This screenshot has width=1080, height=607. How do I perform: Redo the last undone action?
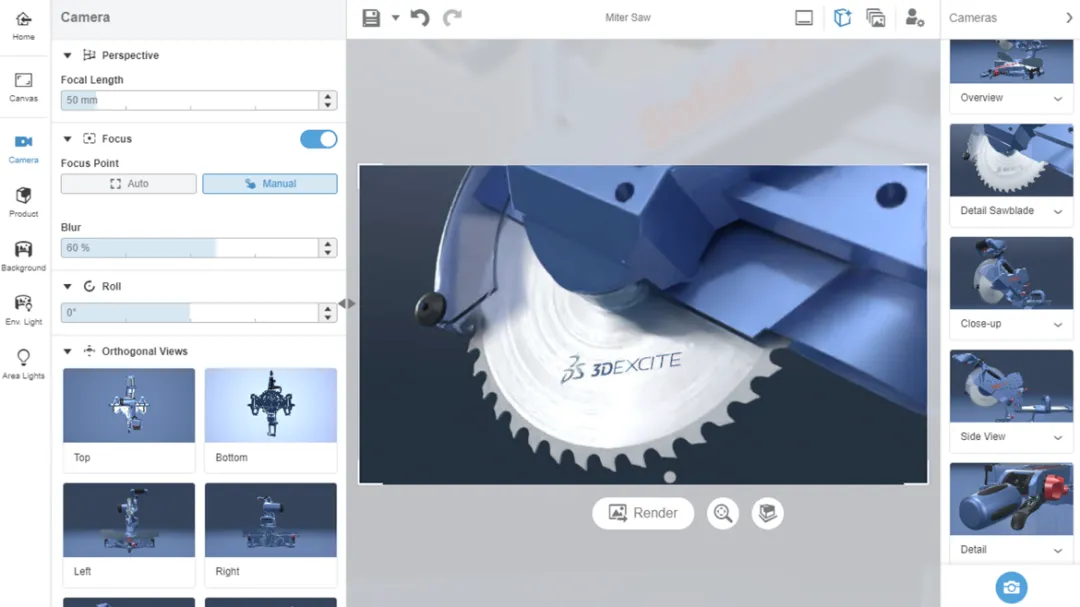pyautogui.click(x=452, y=18)
